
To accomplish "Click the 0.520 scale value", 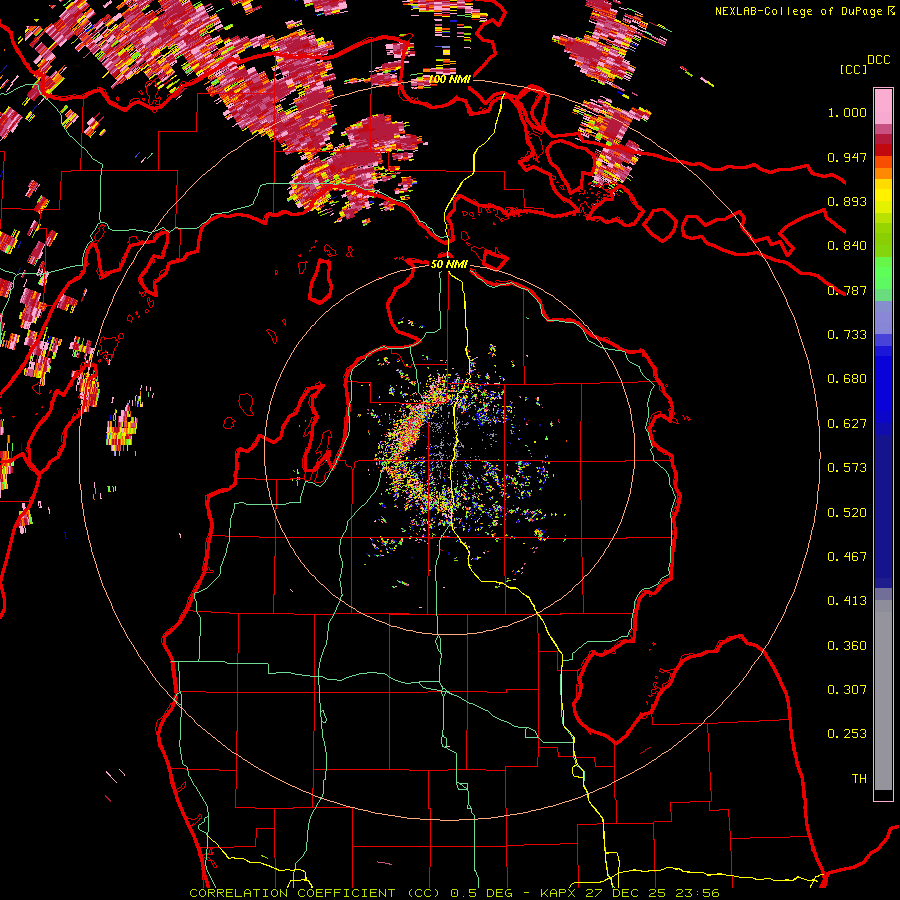I will 847,513.
